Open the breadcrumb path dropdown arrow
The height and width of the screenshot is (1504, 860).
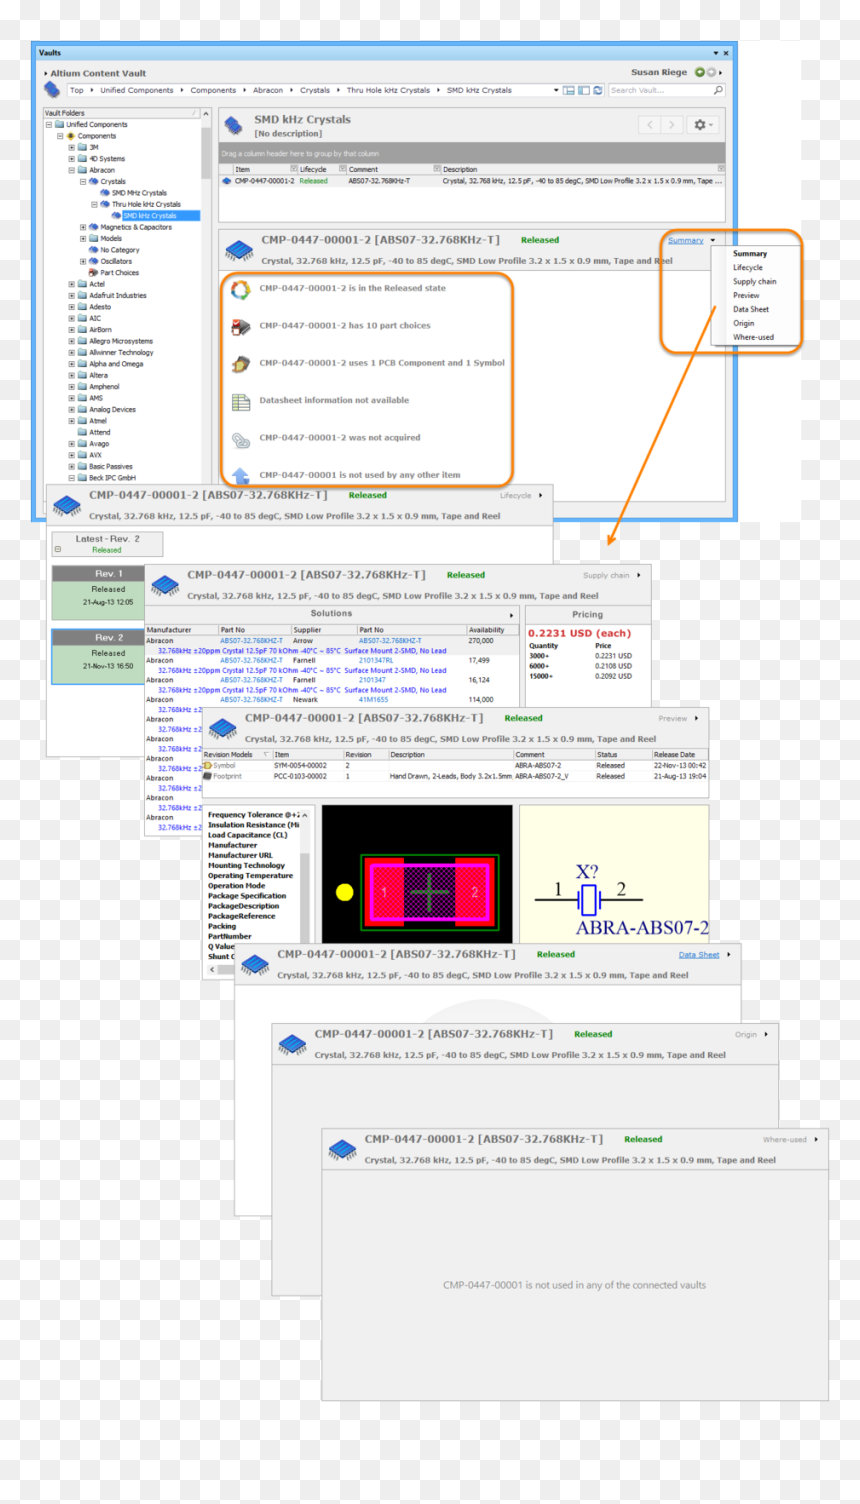(x=556, y=90)
